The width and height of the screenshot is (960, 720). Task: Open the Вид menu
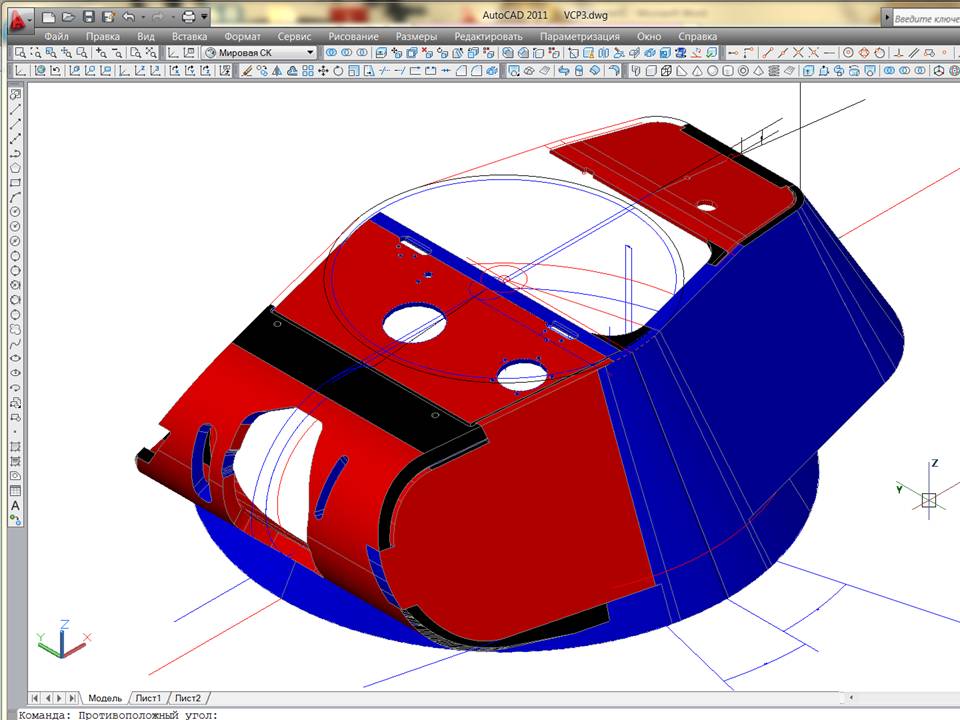[146, 37]
